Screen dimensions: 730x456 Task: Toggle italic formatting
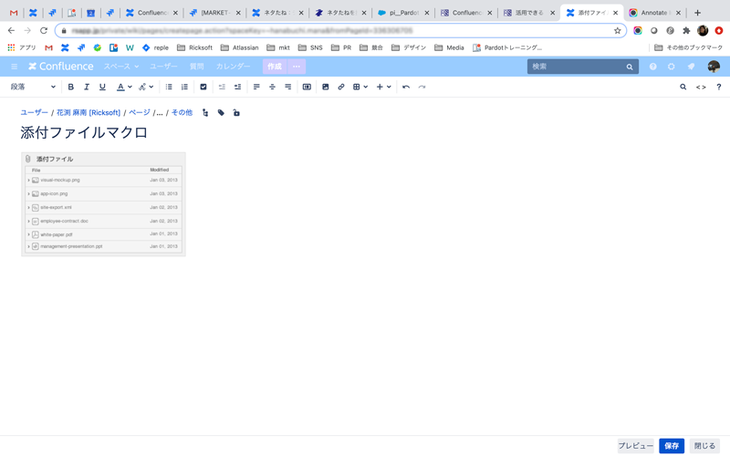pos(87,87)
